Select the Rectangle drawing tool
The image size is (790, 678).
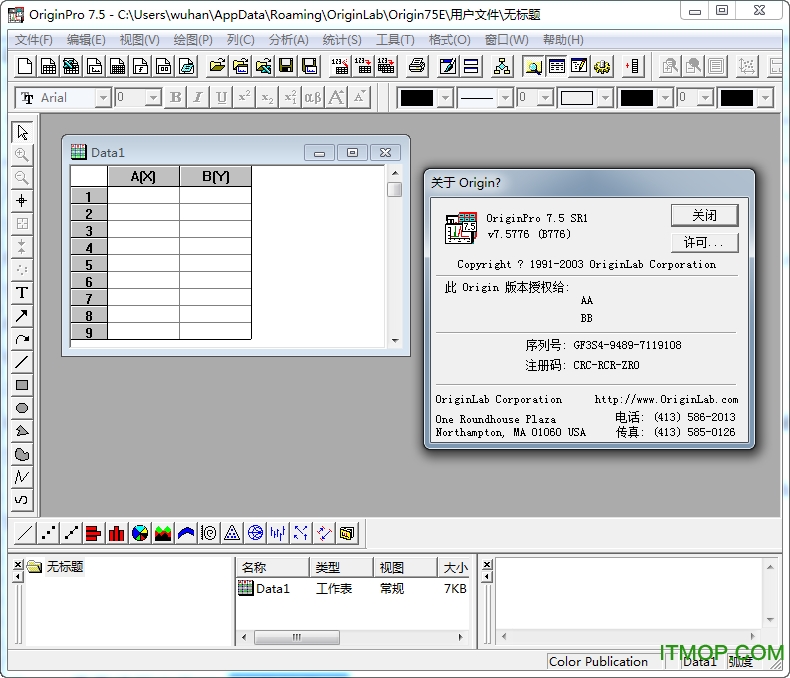[x=22, y=385]
